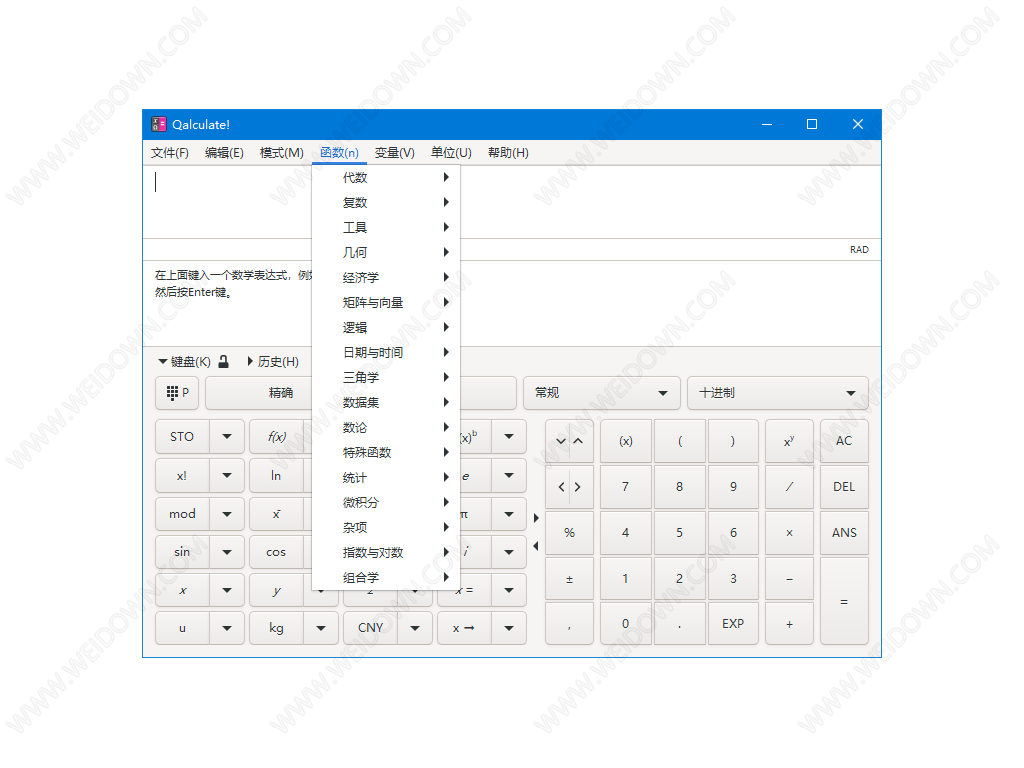This screenshot has width=1024, height=768.
Task: Open the 单位(U) menu
Action: coord(451,153)
